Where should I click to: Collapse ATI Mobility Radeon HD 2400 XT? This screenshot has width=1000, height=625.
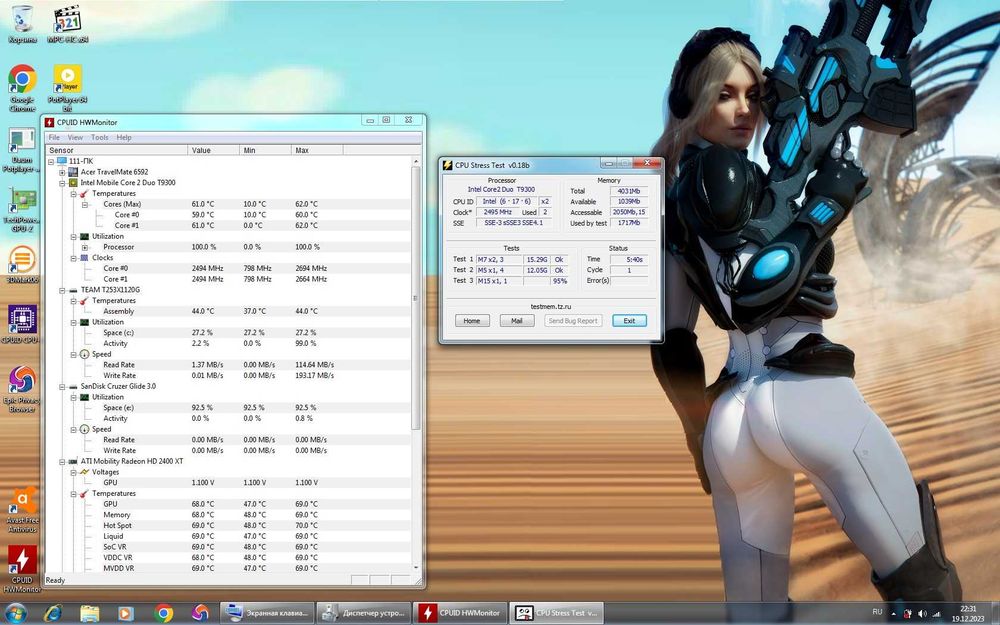62,461
